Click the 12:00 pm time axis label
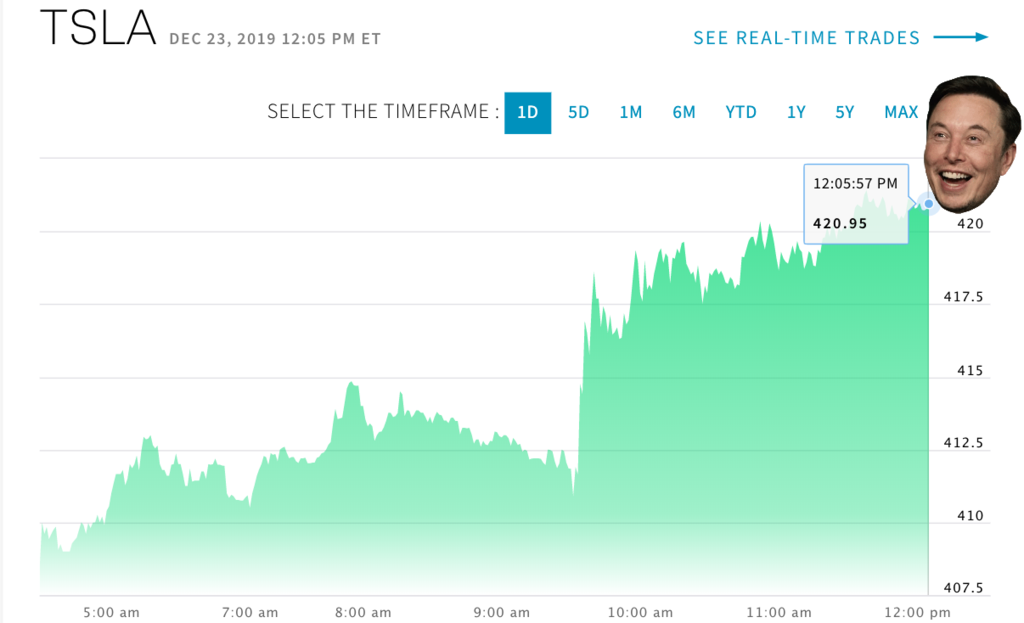The image size is (1024, 623). point(926,612)
